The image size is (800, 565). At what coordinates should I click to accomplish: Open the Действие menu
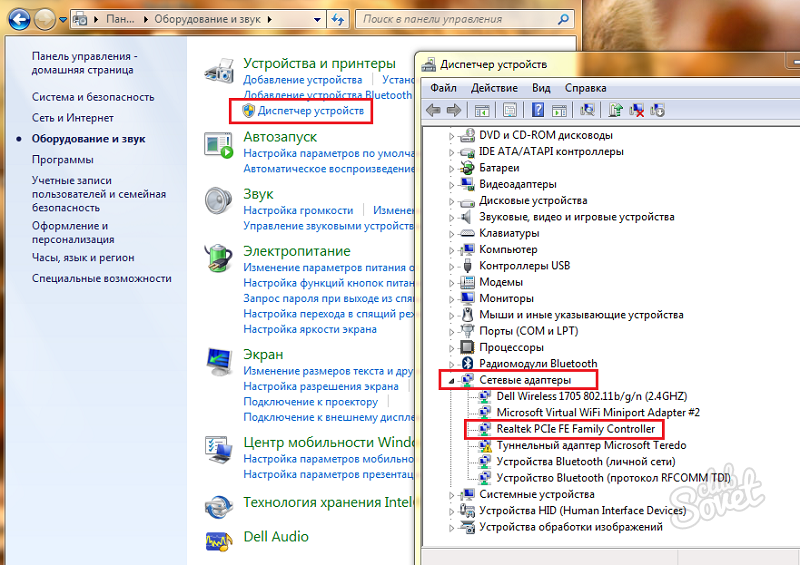pyautogui.click(x=494, y=88)
